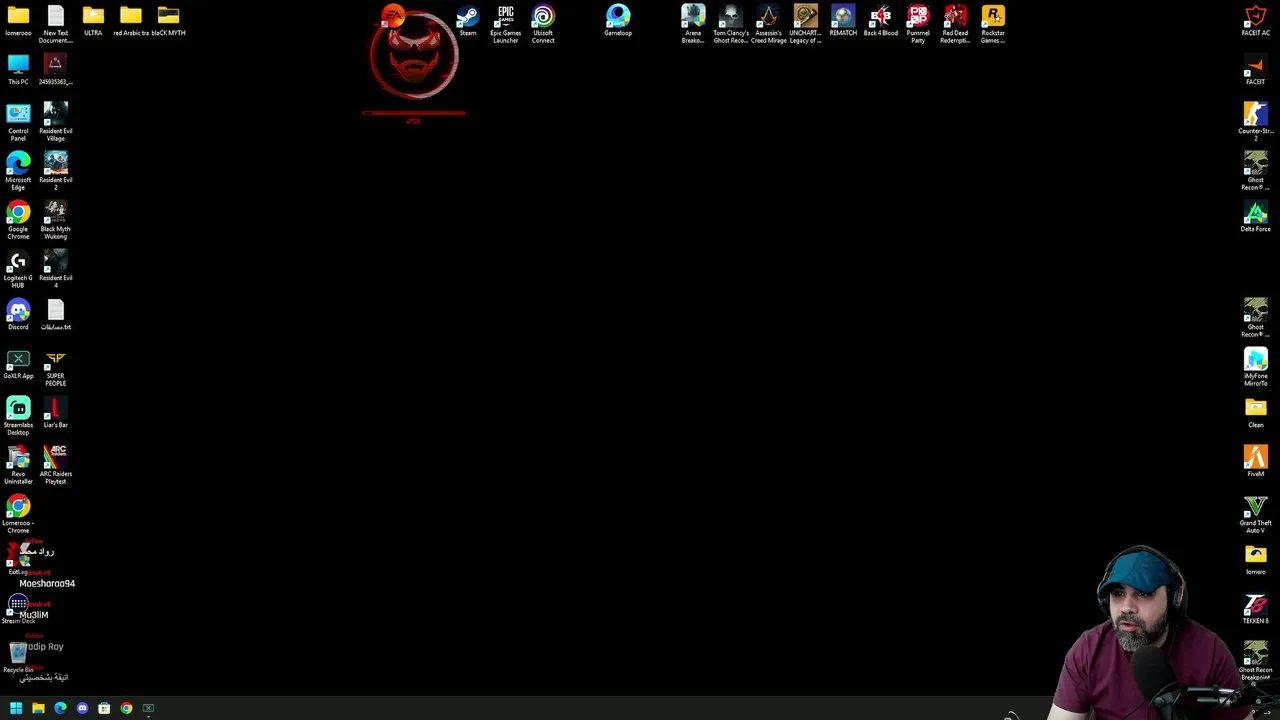Select the This PC desktop icon
The height and width of the screenshot is (720, 1280).
point(18,70)
